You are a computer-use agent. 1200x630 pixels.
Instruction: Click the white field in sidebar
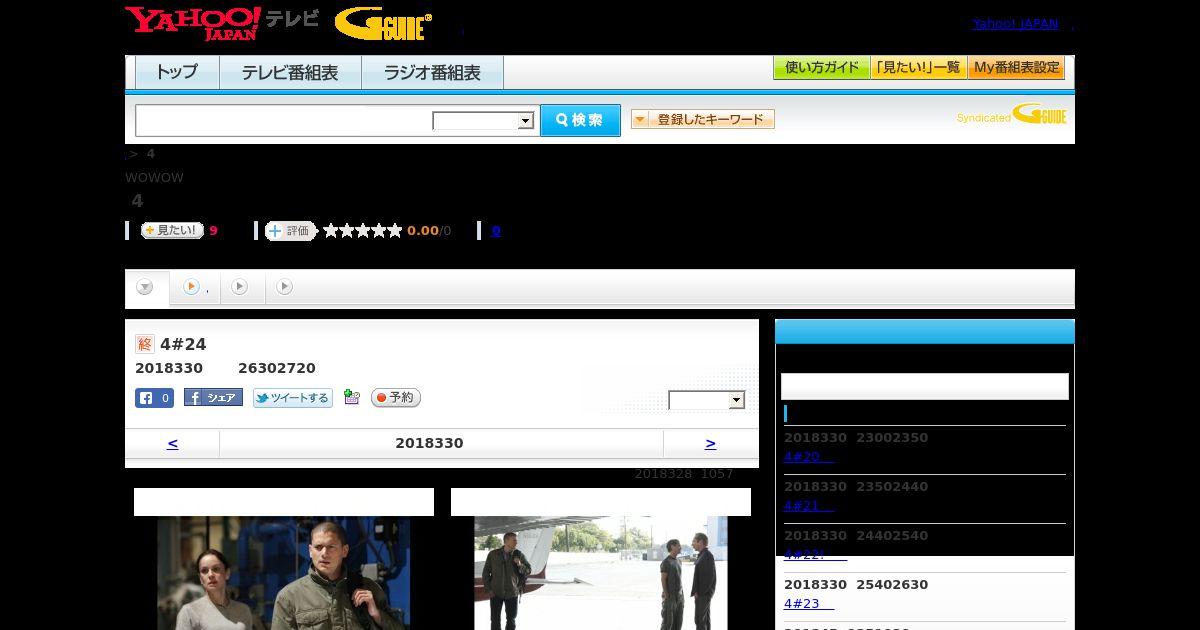(x=924, y=387)
